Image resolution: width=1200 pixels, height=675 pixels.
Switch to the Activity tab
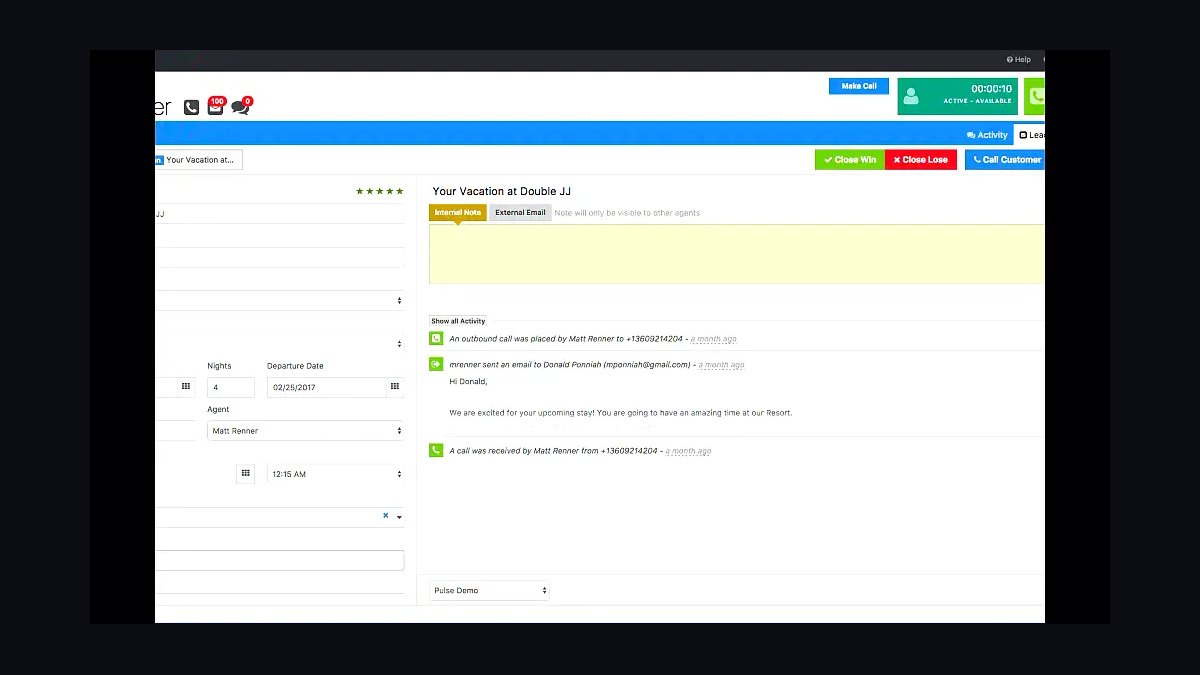(987, 135)
